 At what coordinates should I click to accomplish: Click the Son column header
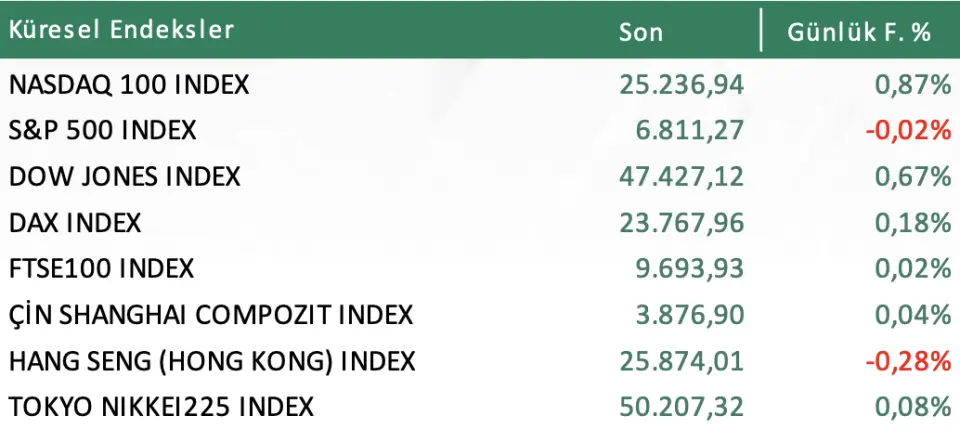pyautogui.click(x=640, y=31)
